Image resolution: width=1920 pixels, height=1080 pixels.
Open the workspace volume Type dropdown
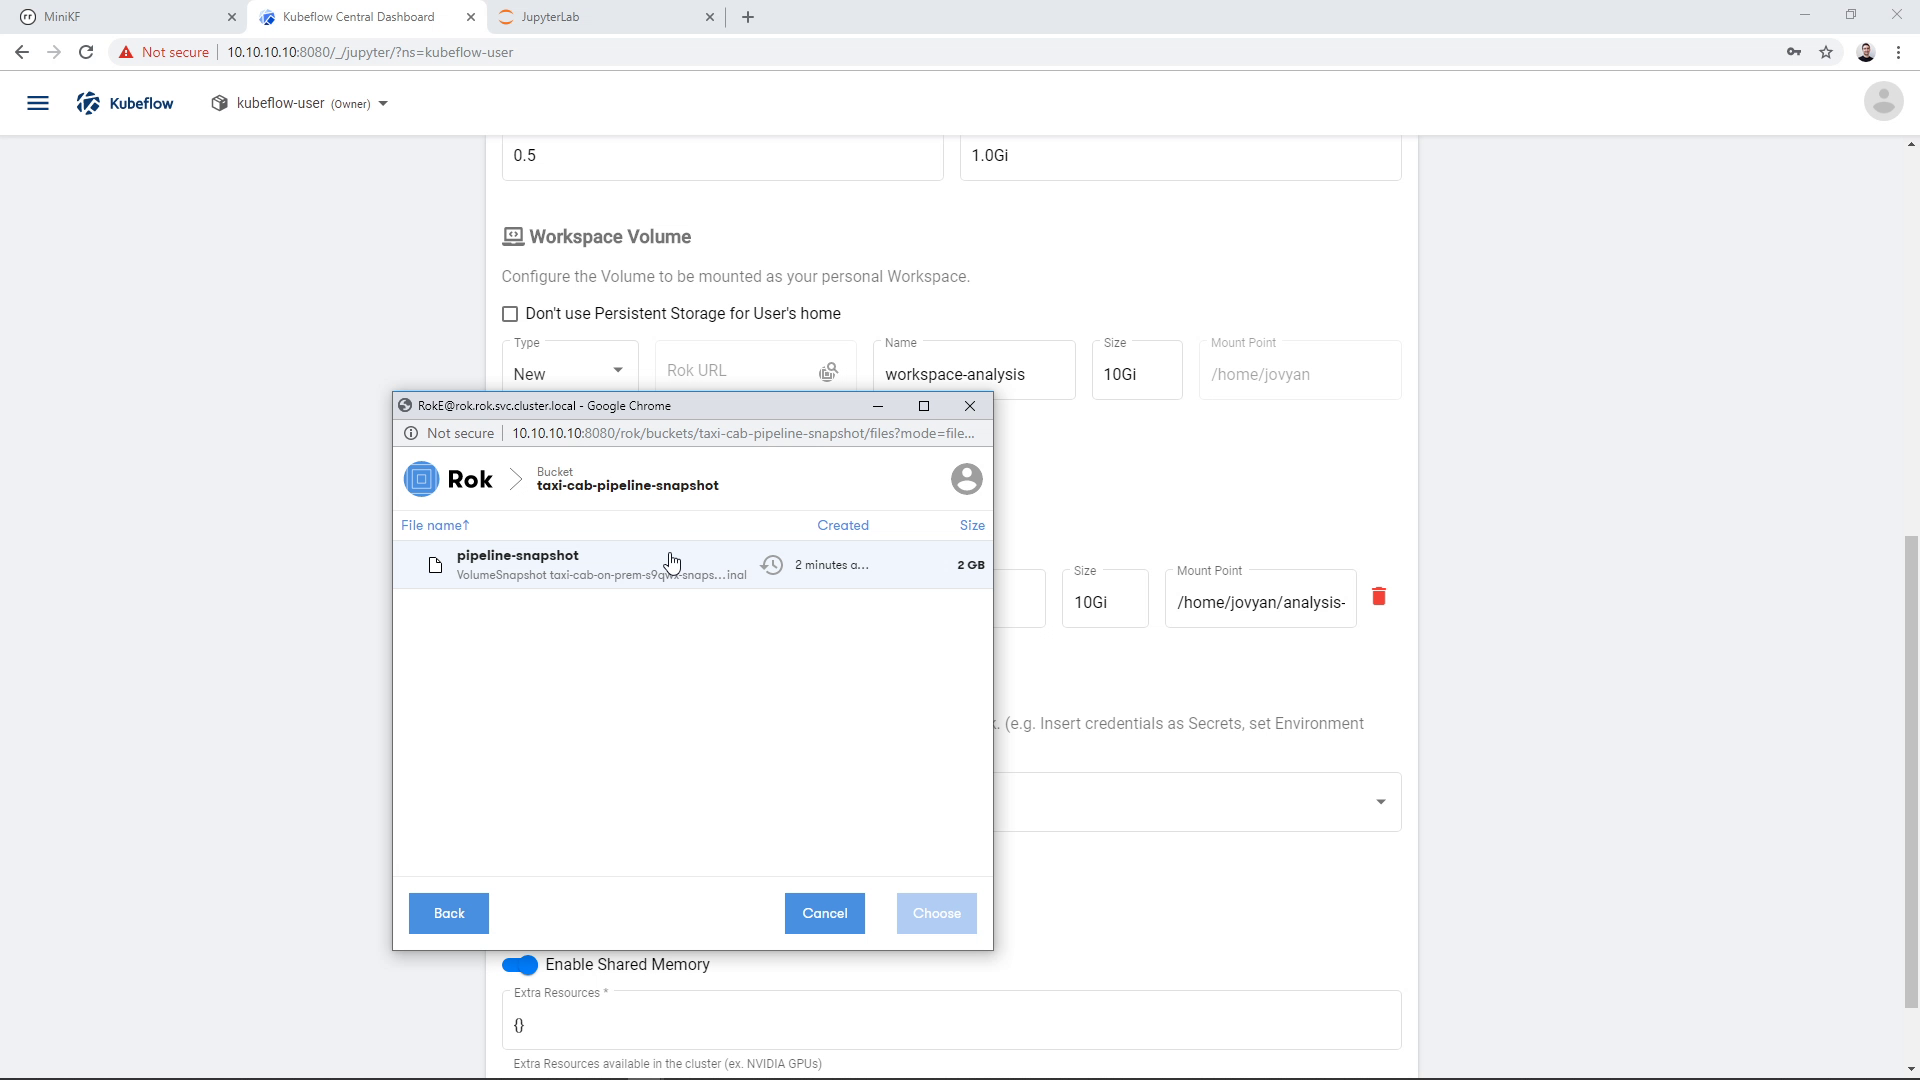point(569,370)
